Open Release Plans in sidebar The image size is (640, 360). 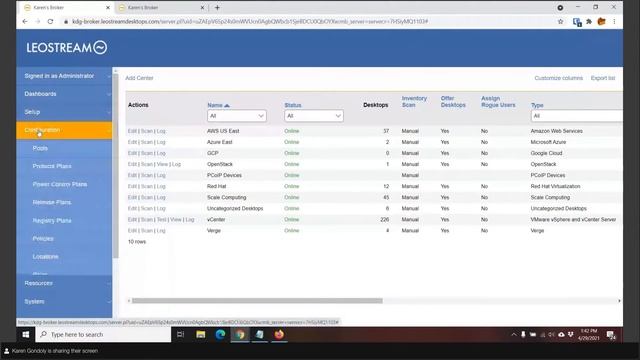(x=52, y=202)
